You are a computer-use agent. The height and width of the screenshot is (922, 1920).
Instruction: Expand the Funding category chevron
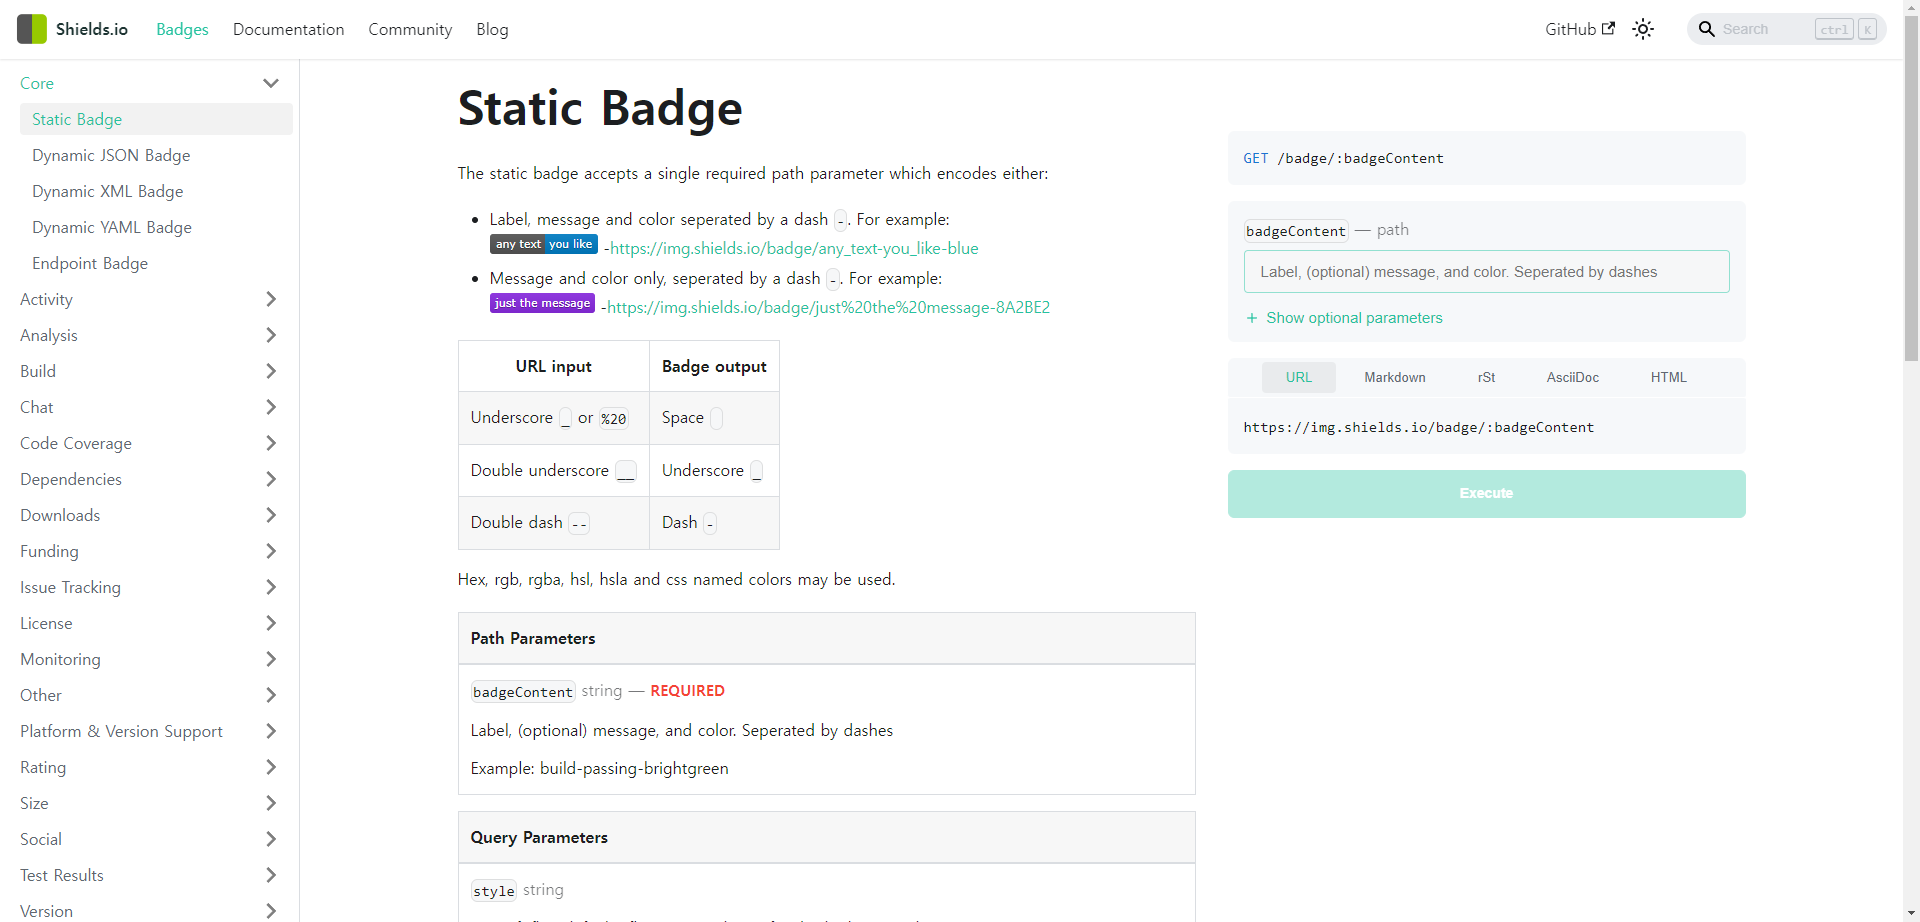(x=270, y=551)
